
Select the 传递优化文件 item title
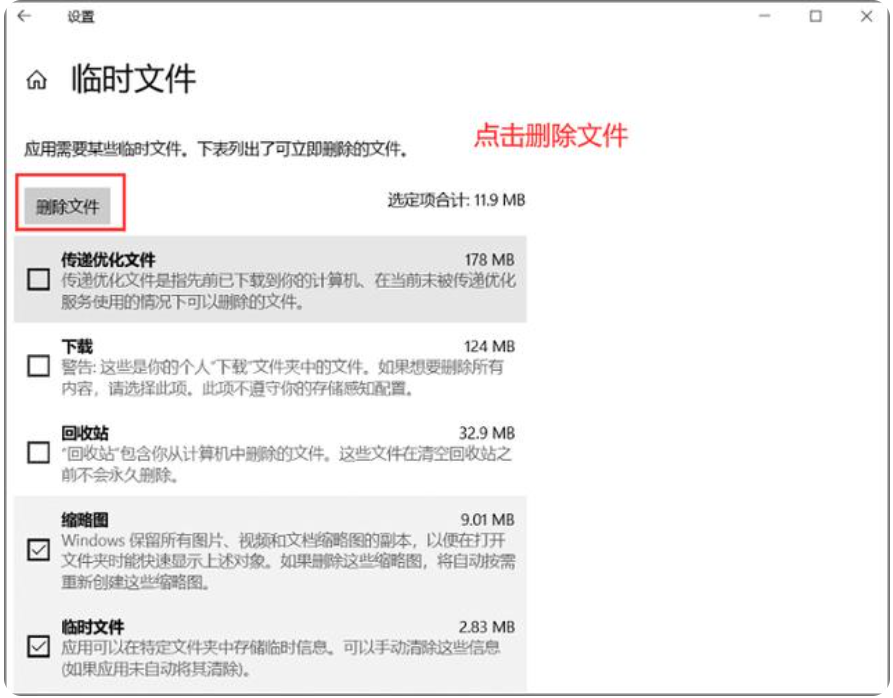click(x=108, y=260)
